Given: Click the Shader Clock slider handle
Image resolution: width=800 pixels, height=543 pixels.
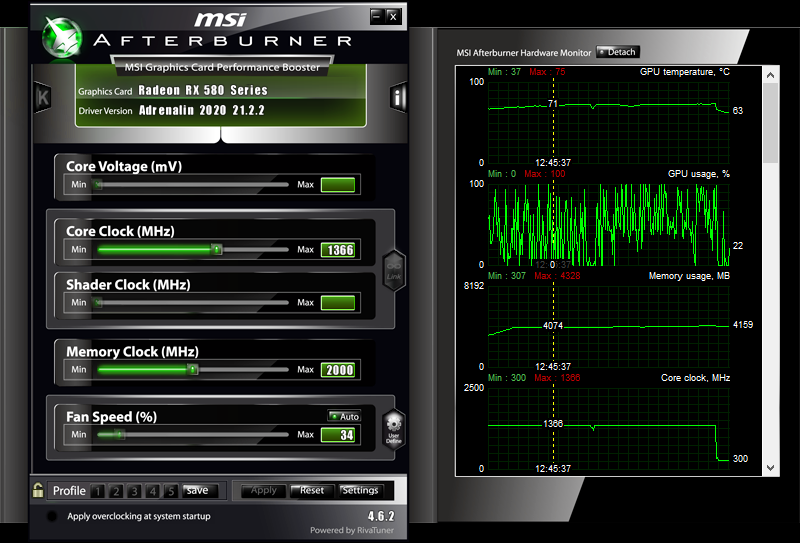Looking at the screenshot, I should tap(97, 303).
